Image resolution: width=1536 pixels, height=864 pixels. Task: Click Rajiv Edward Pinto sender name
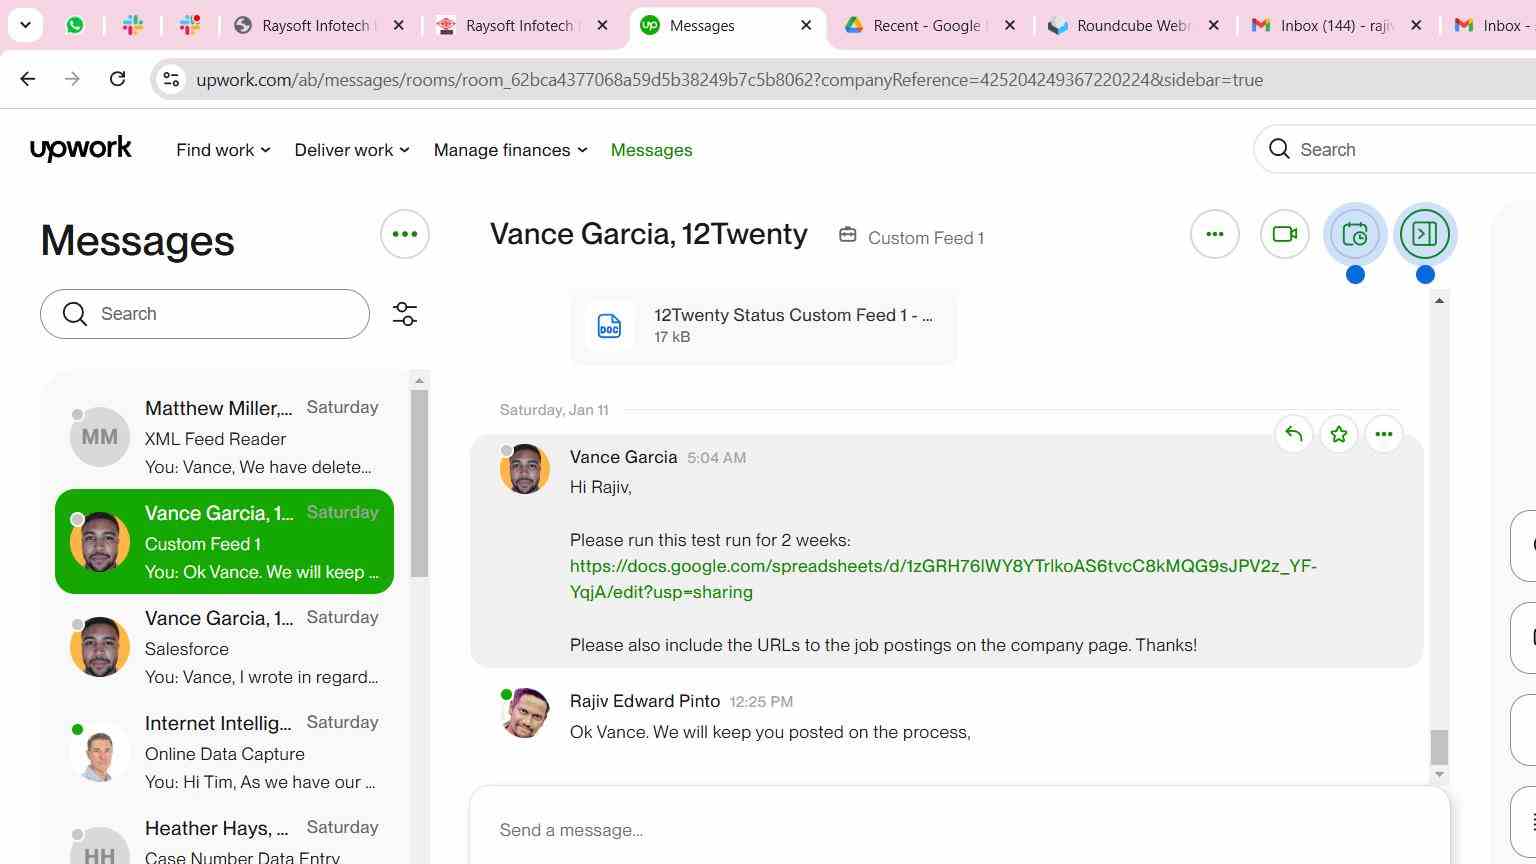pos(645,701)
